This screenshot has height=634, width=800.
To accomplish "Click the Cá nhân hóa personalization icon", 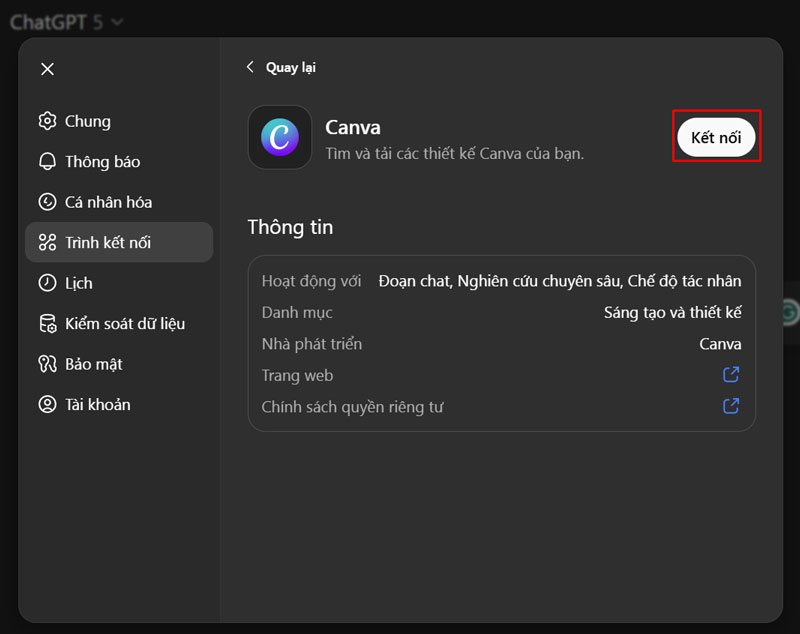I will pos(47,202).
